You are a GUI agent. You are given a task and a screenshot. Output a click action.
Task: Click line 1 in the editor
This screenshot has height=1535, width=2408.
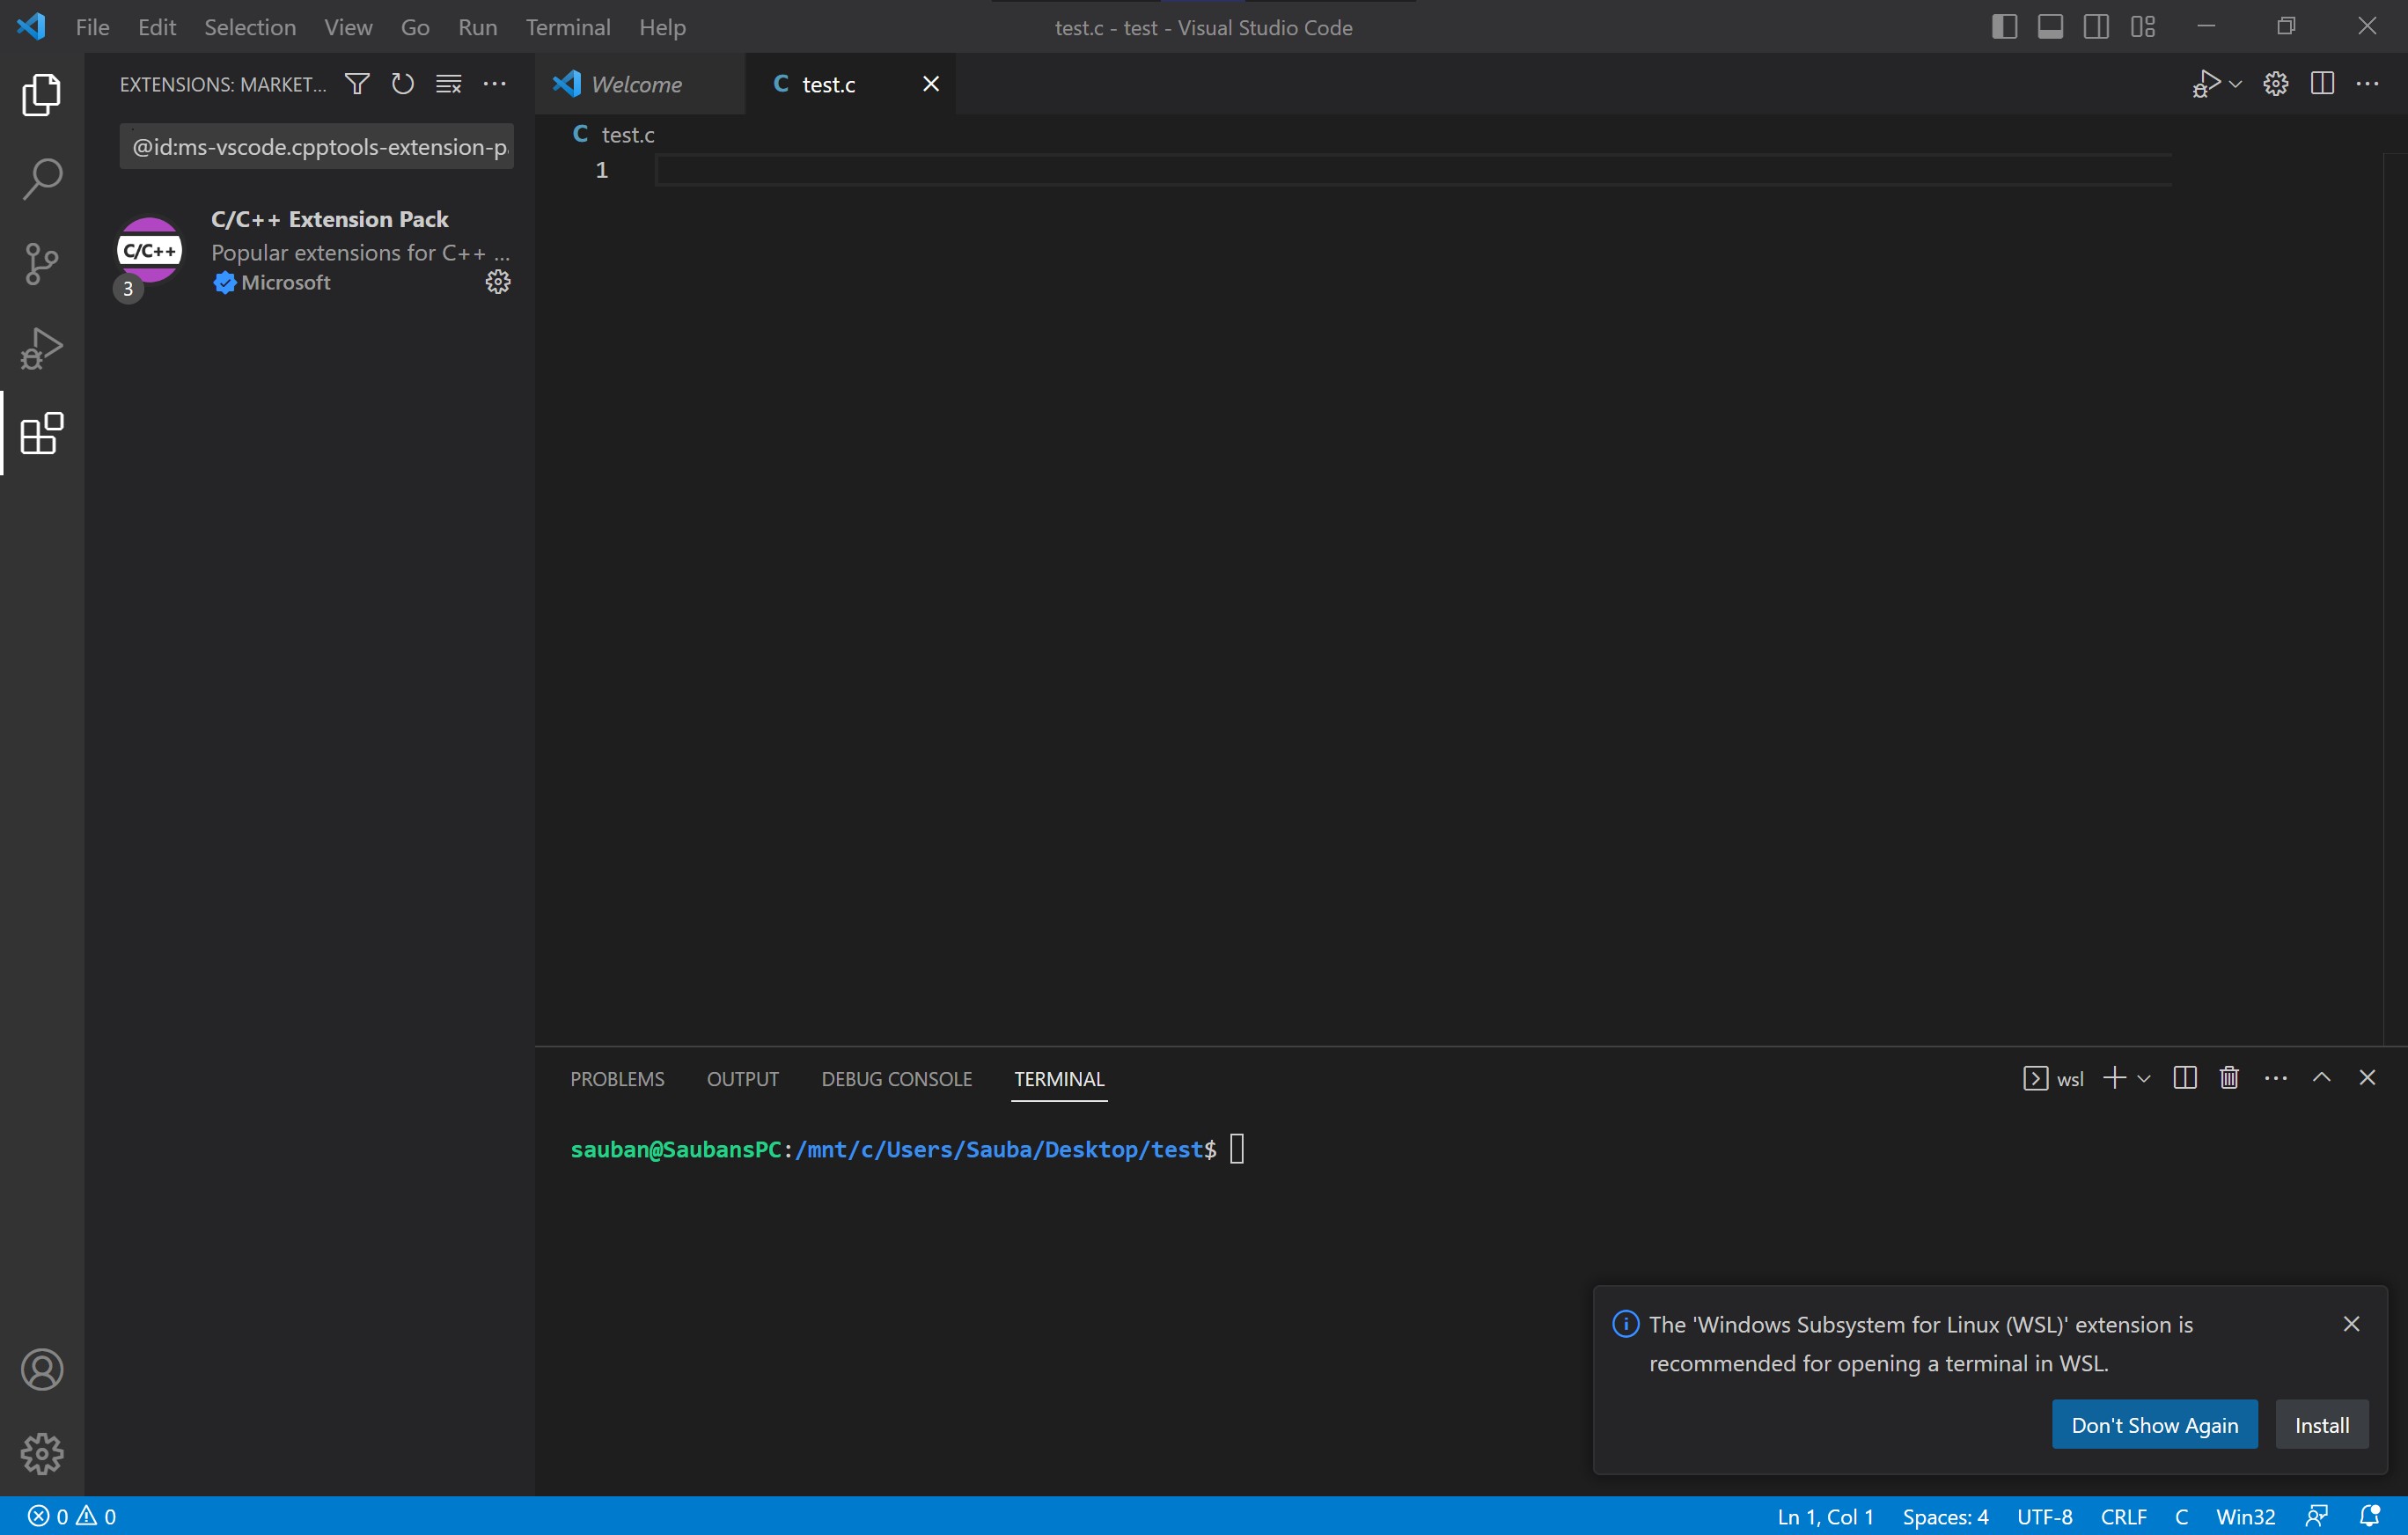coord(1413,170)
